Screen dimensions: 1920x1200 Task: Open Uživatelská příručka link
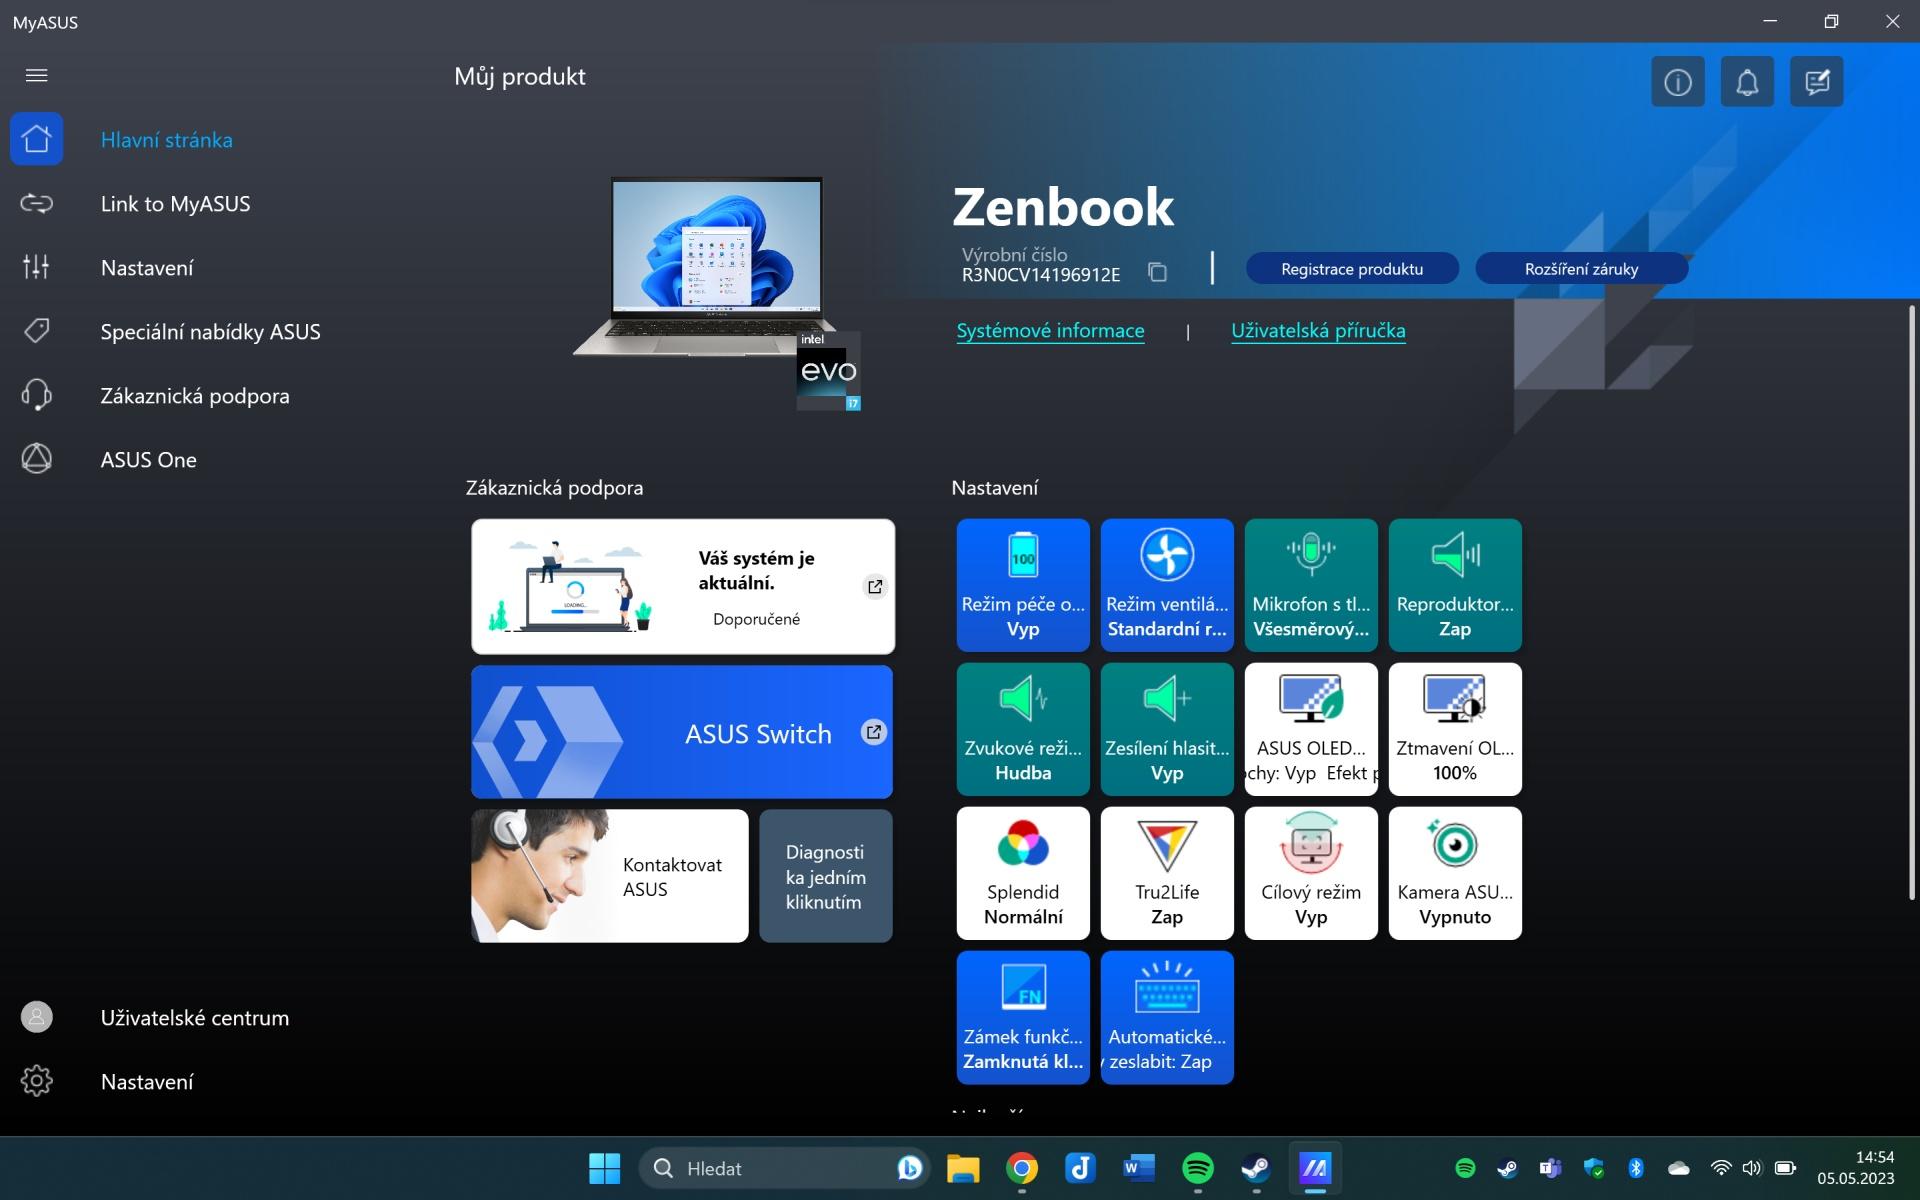(1318, 331)
